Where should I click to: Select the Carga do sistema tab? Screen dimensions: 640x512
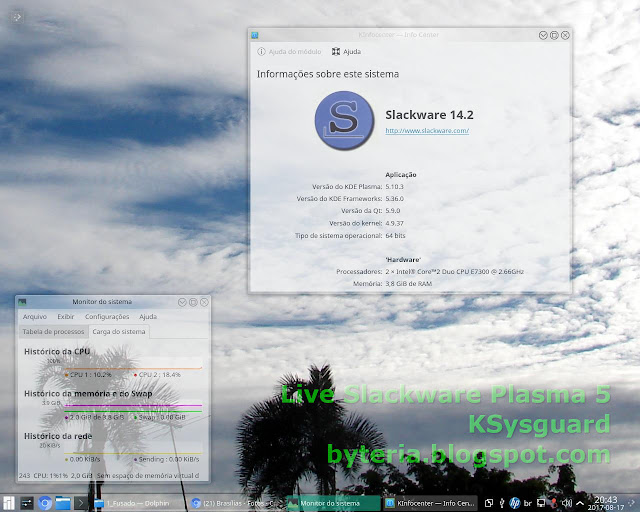[x=119, y=332]
